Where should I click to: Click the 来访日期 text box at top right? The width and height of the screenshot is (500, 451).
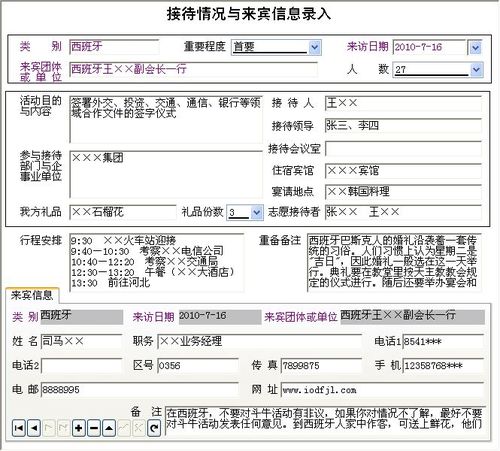click(430, 47)
